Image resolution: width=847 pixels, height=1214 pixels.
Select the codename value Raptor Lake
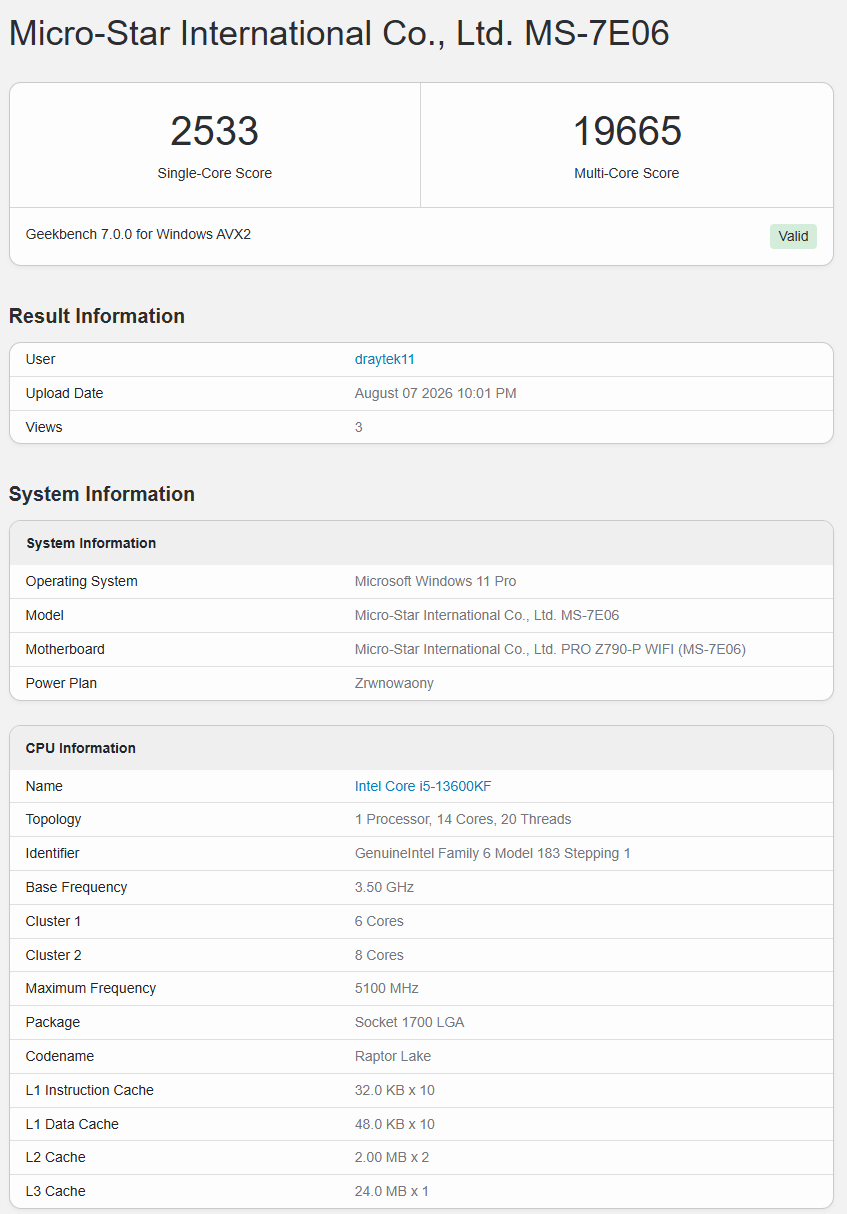coord(393,1056)
